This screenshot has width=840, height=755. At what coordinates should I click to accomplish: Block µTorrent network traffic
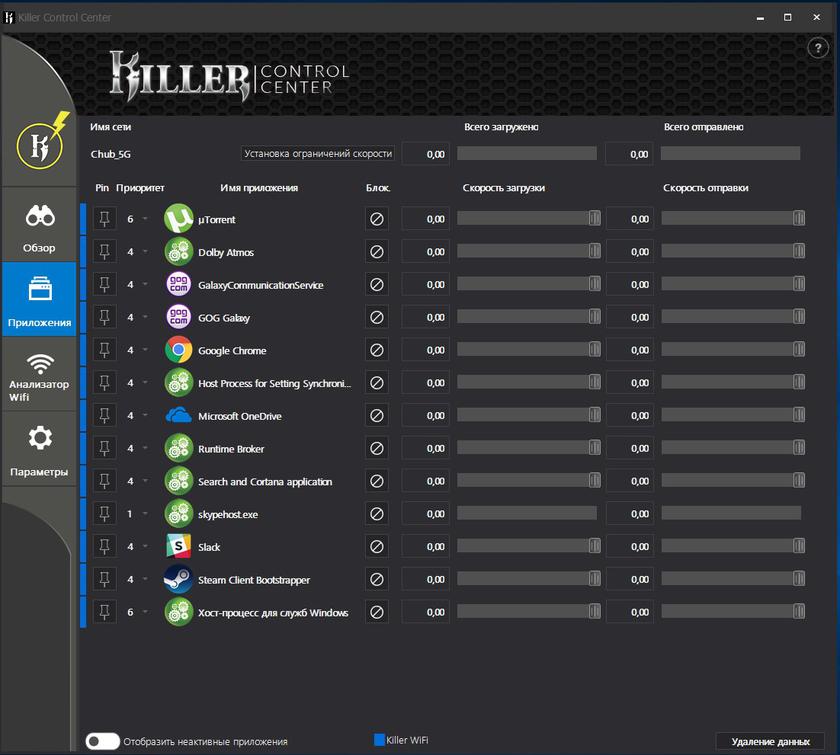(377, 219)
